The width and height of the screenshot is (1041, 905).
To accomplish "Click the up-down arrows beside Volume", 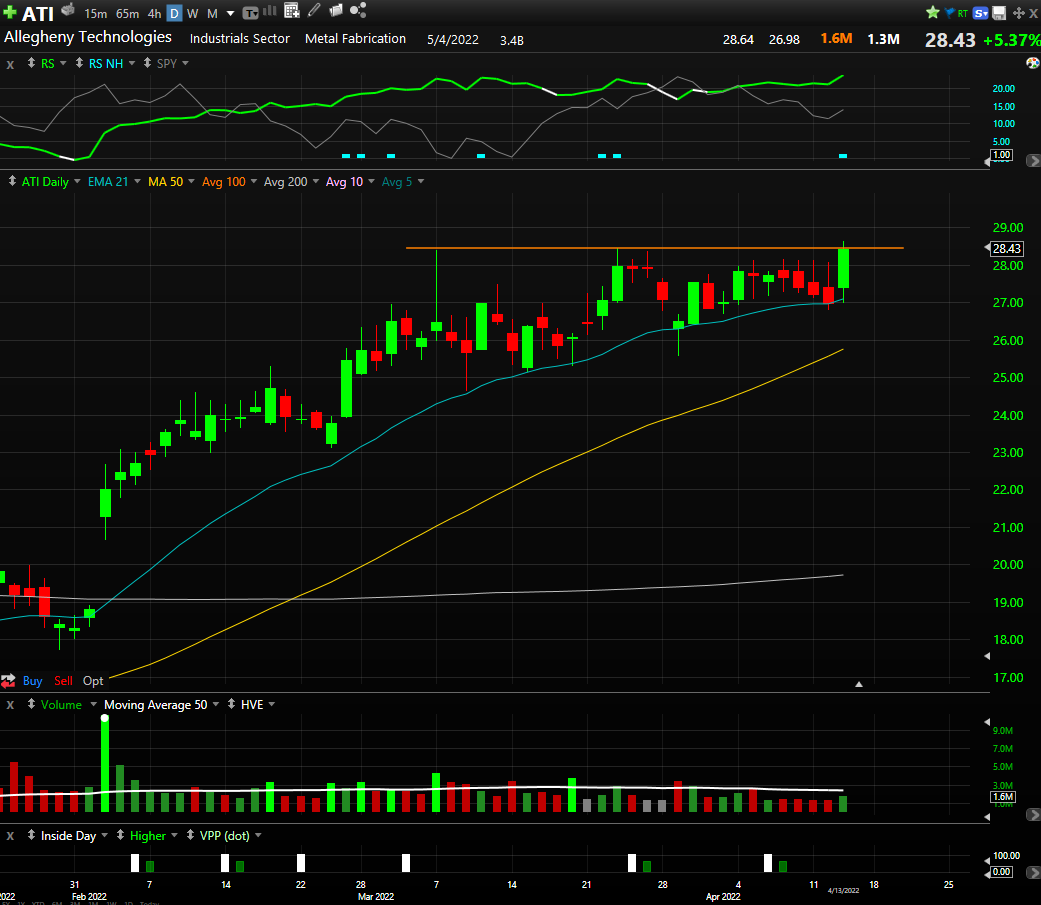I will (x=31, y=704).
